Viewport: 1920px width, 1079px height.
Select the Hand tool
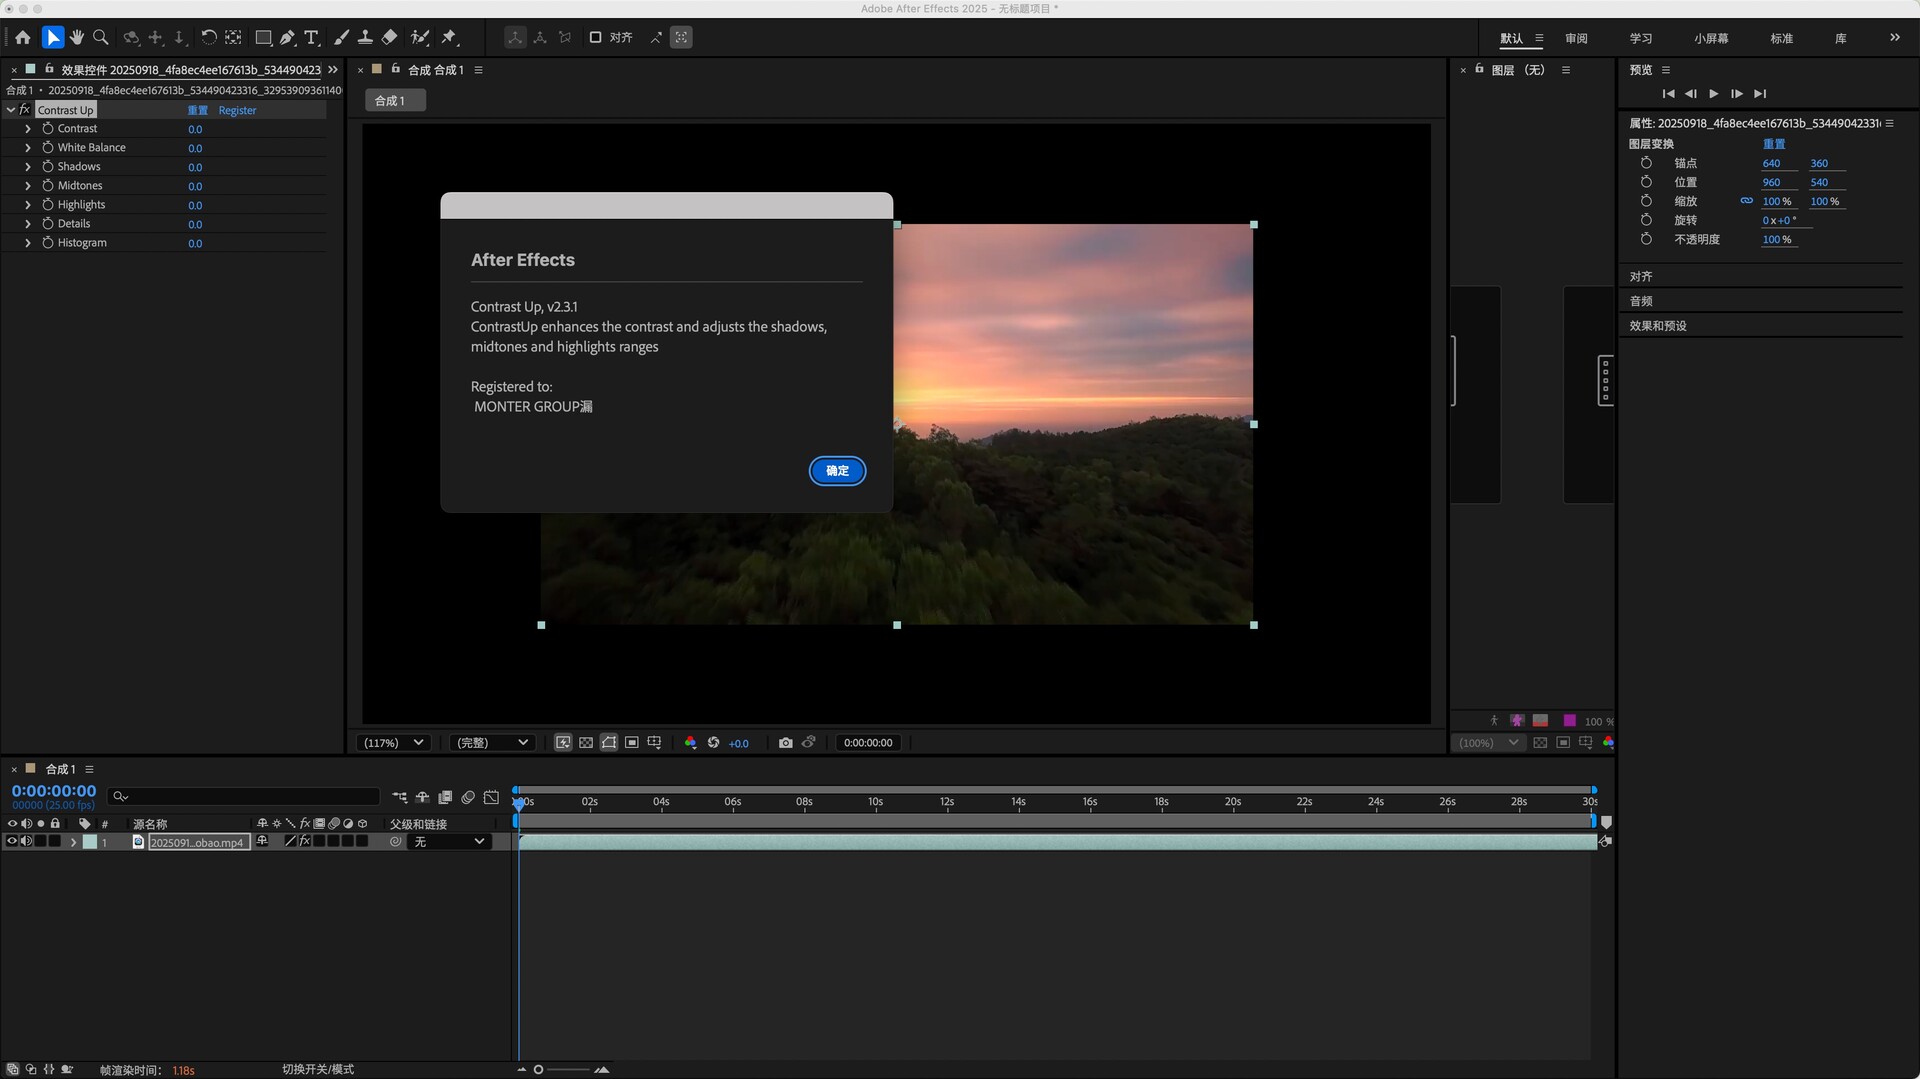77,37
